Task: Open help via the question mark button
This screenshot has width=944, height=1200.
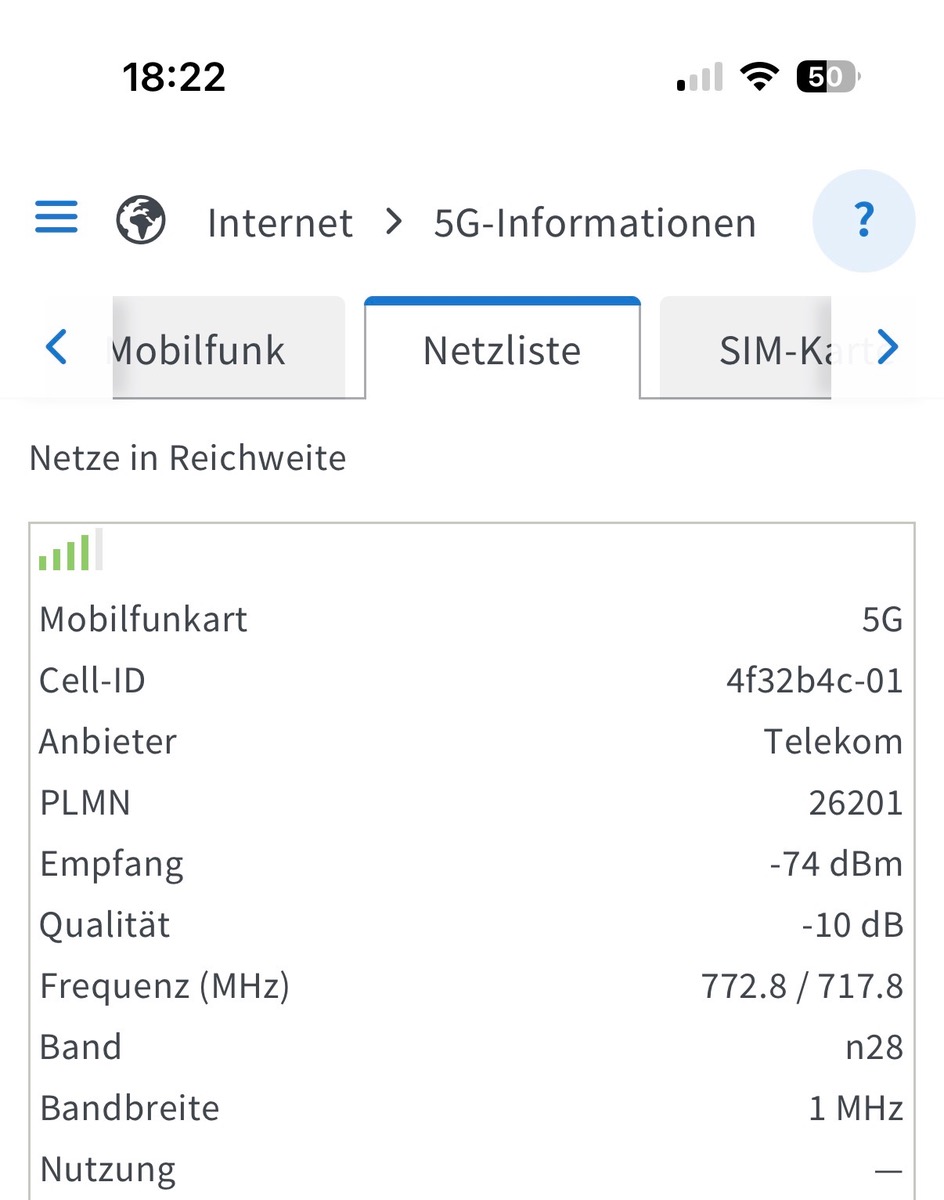Action: tap(864, 220)
